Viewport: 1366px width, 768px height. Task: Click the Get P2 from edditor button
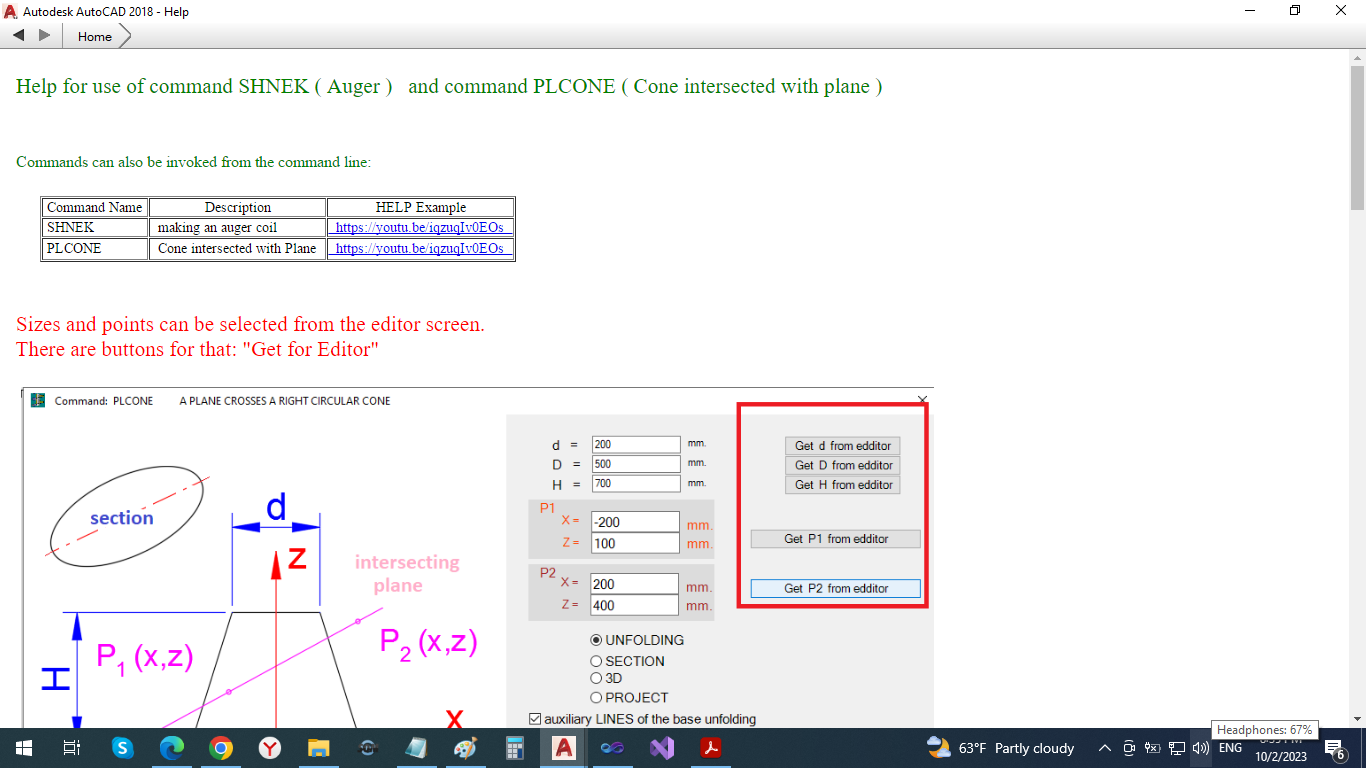pos(836,589)
